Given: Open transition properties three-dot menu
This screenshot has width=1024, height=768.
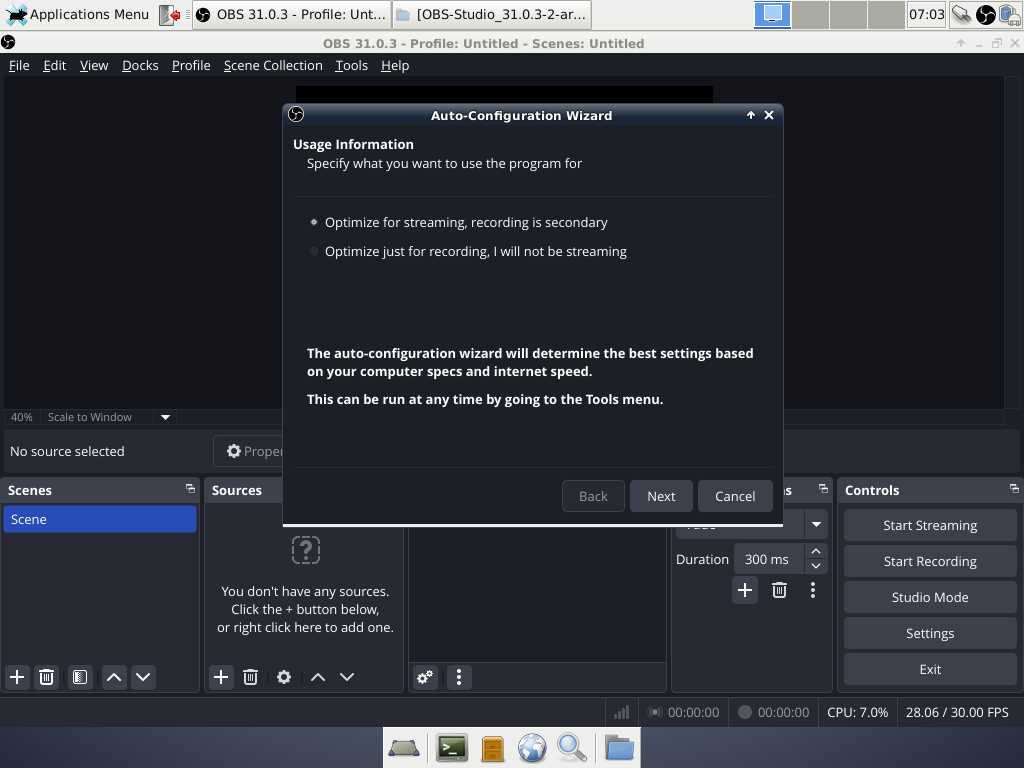Looking at the screenshot, I should click(x=812, y=590).
